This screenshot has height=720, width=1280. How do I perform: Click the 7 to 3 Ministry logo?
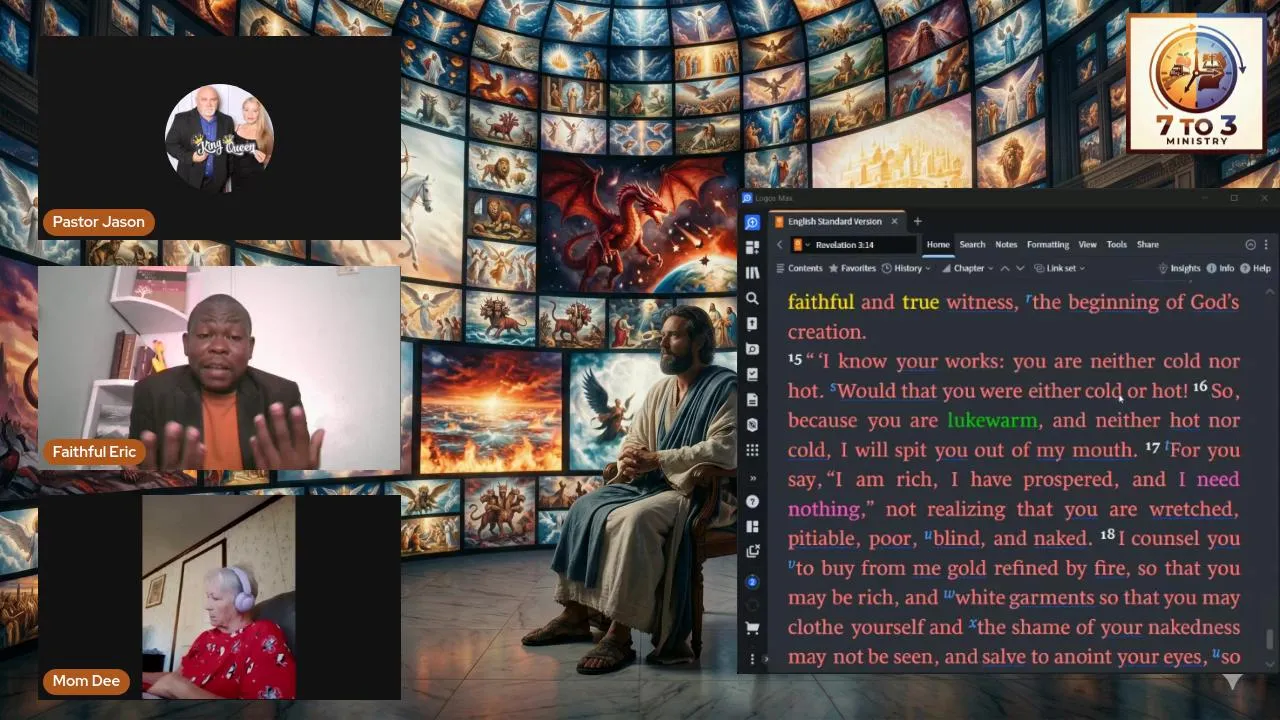(1196, 84)
